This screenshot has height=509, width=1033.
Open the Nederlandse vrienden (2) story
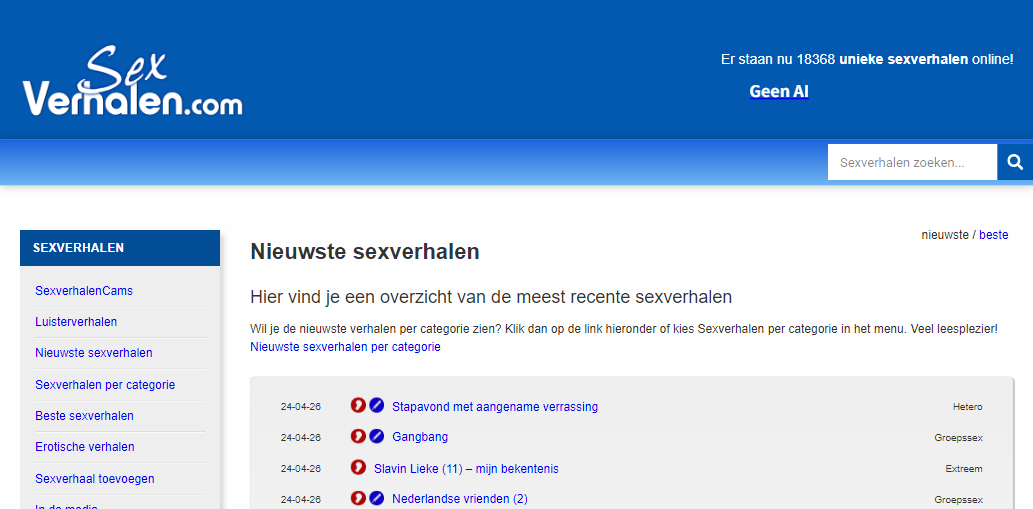460,498
